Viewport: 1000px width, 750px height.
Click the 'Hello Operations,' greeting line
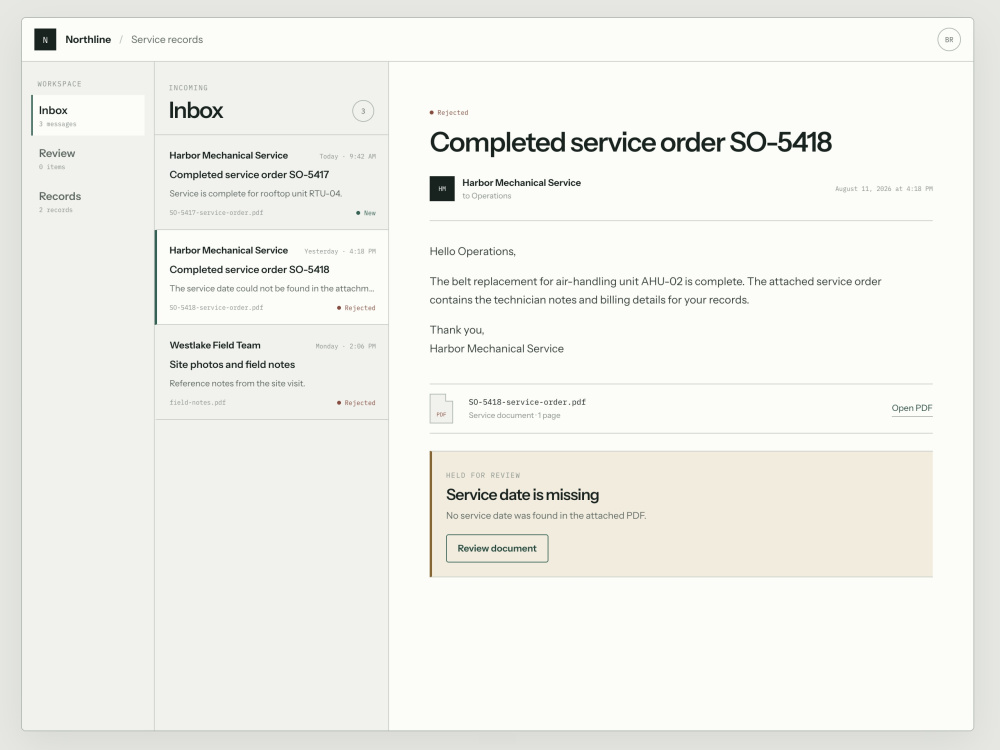click(473, 252)
